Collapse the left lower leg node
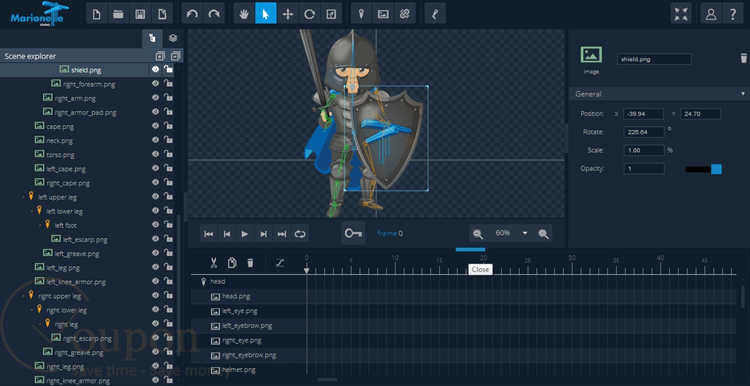 (x=32, y=211)
